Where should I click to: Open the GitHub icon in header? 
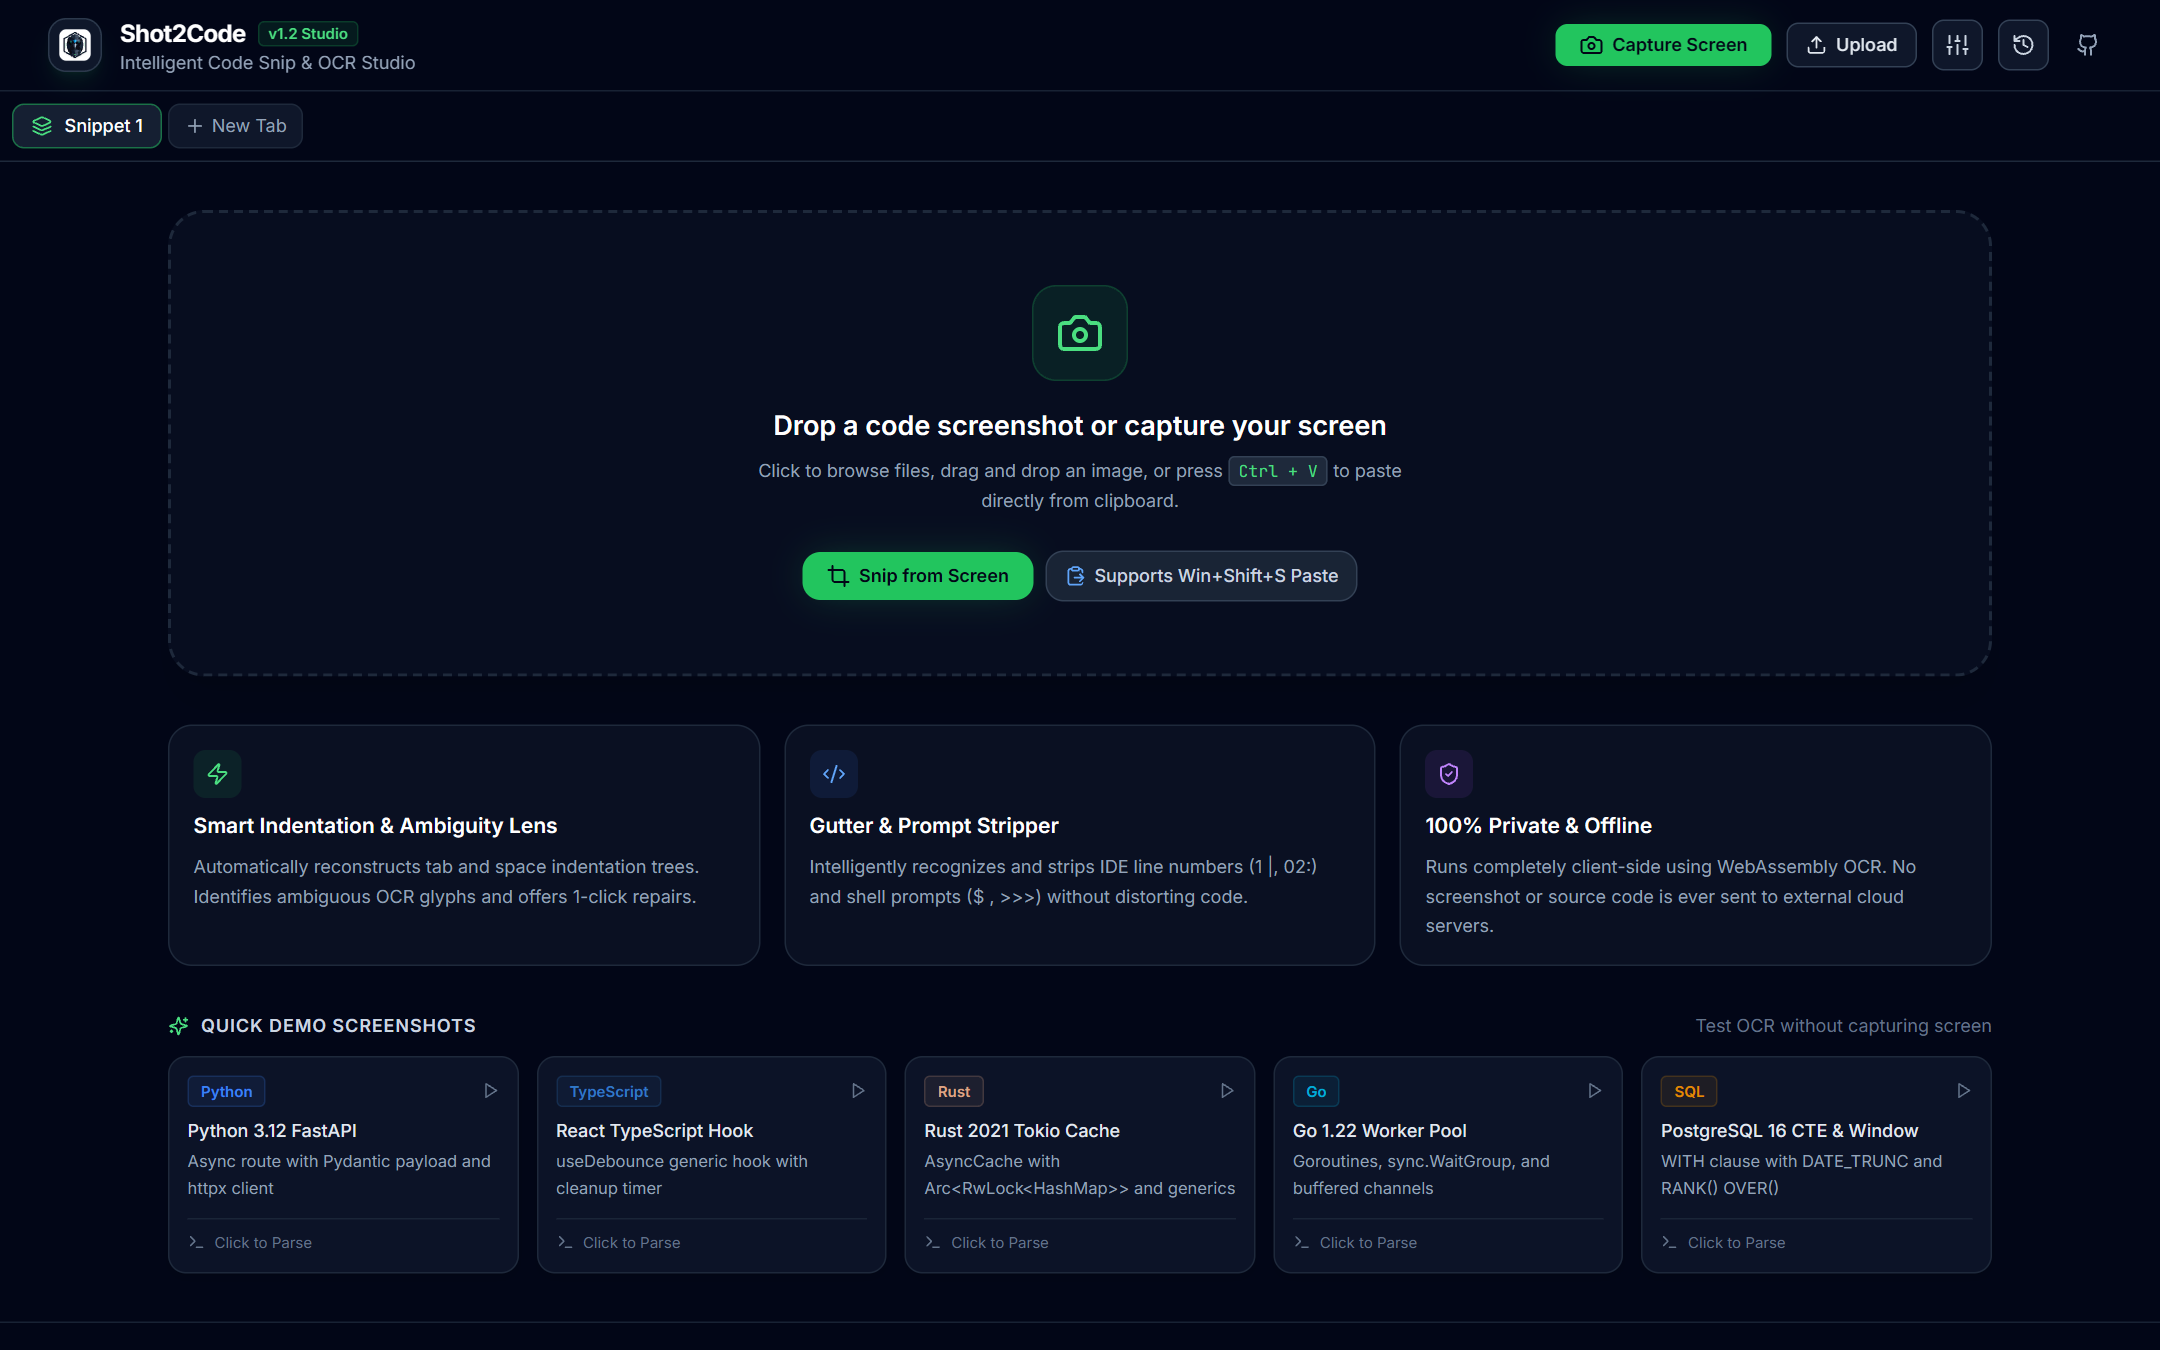tap(2087, 45)
